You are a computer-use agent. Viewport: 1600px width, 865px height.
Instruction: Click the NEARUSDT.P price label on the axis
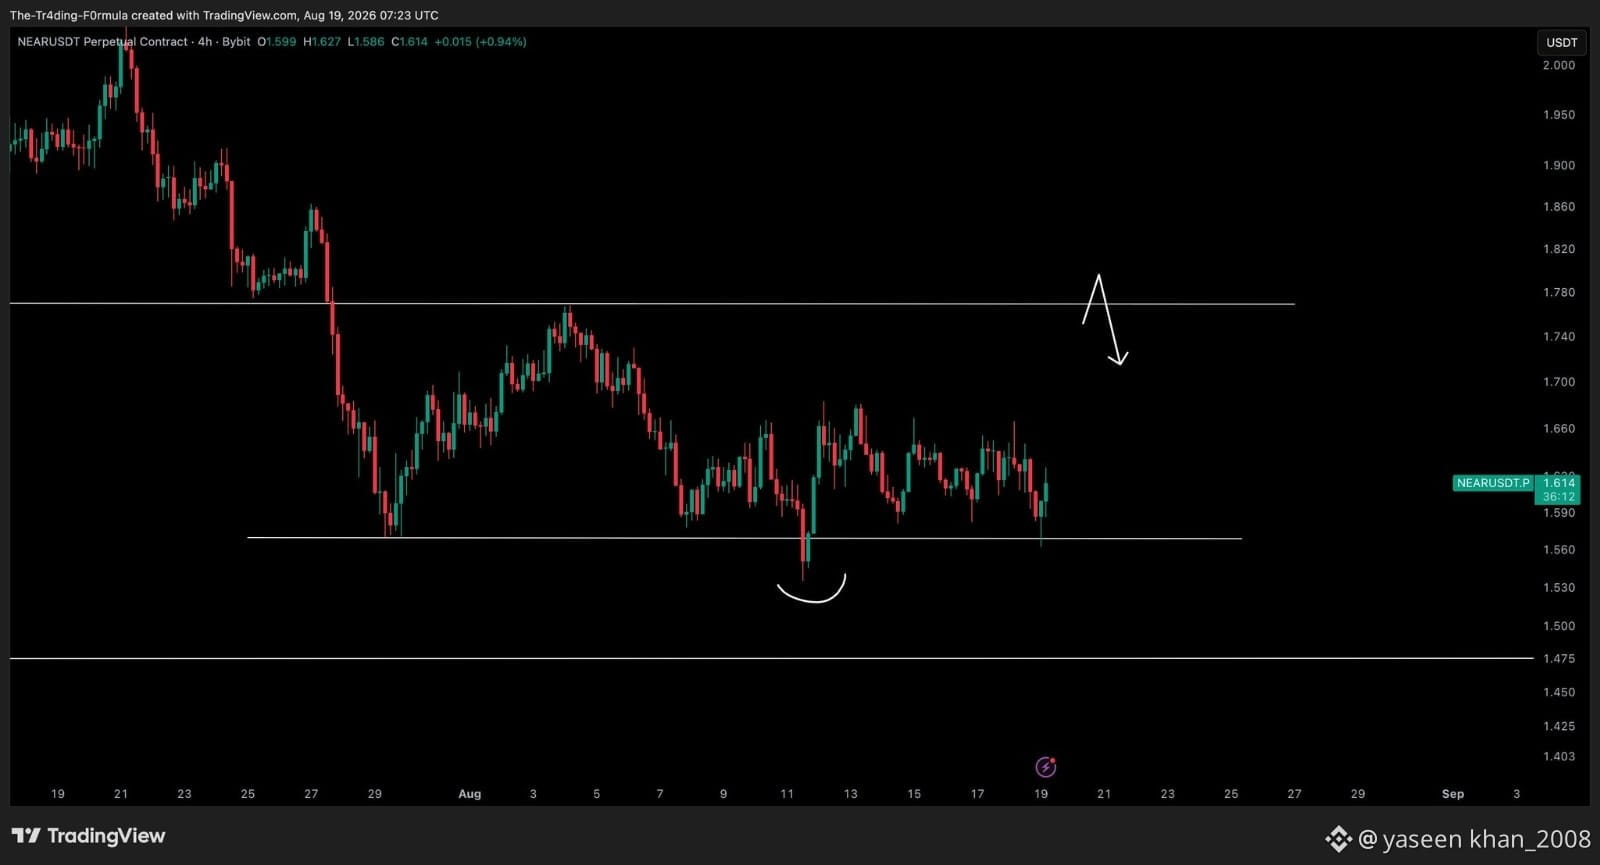point(1493,483)
